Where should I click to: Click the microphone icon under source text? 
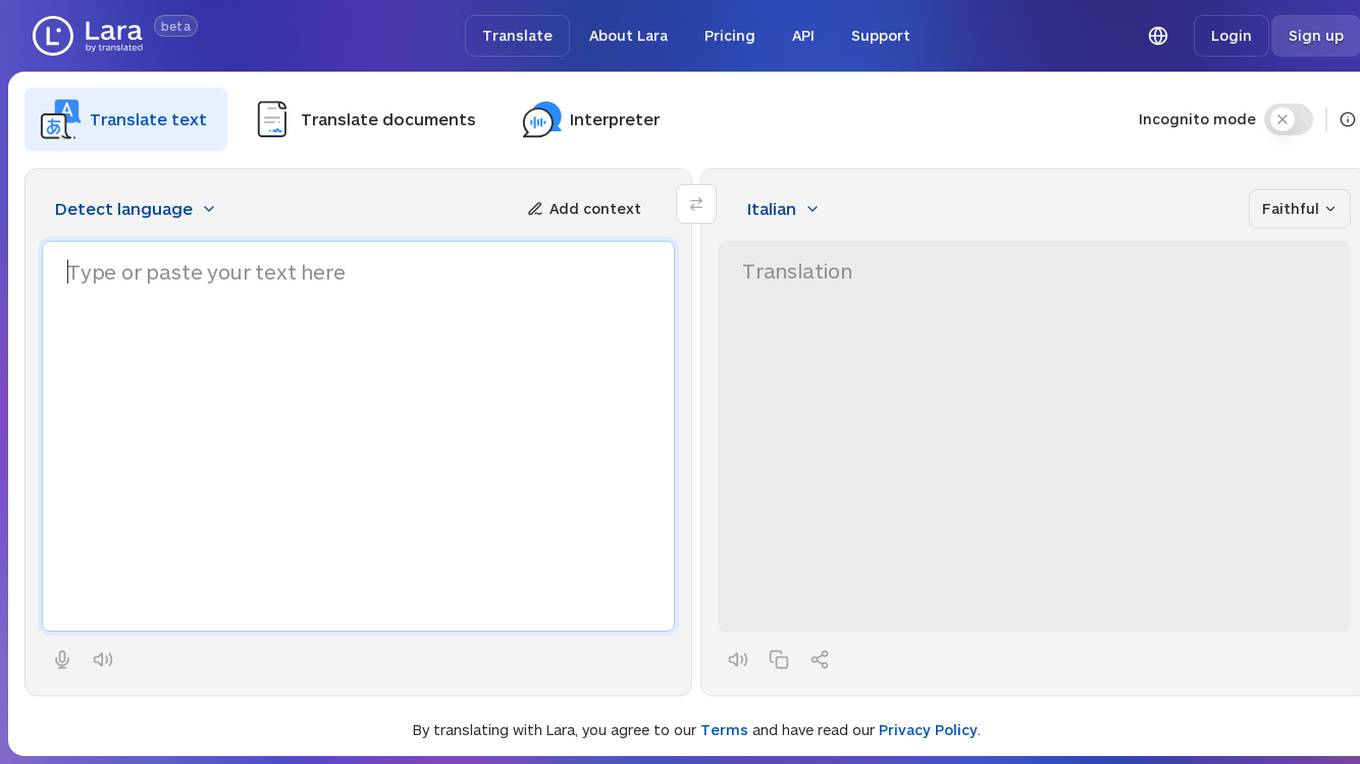[62, 659]
